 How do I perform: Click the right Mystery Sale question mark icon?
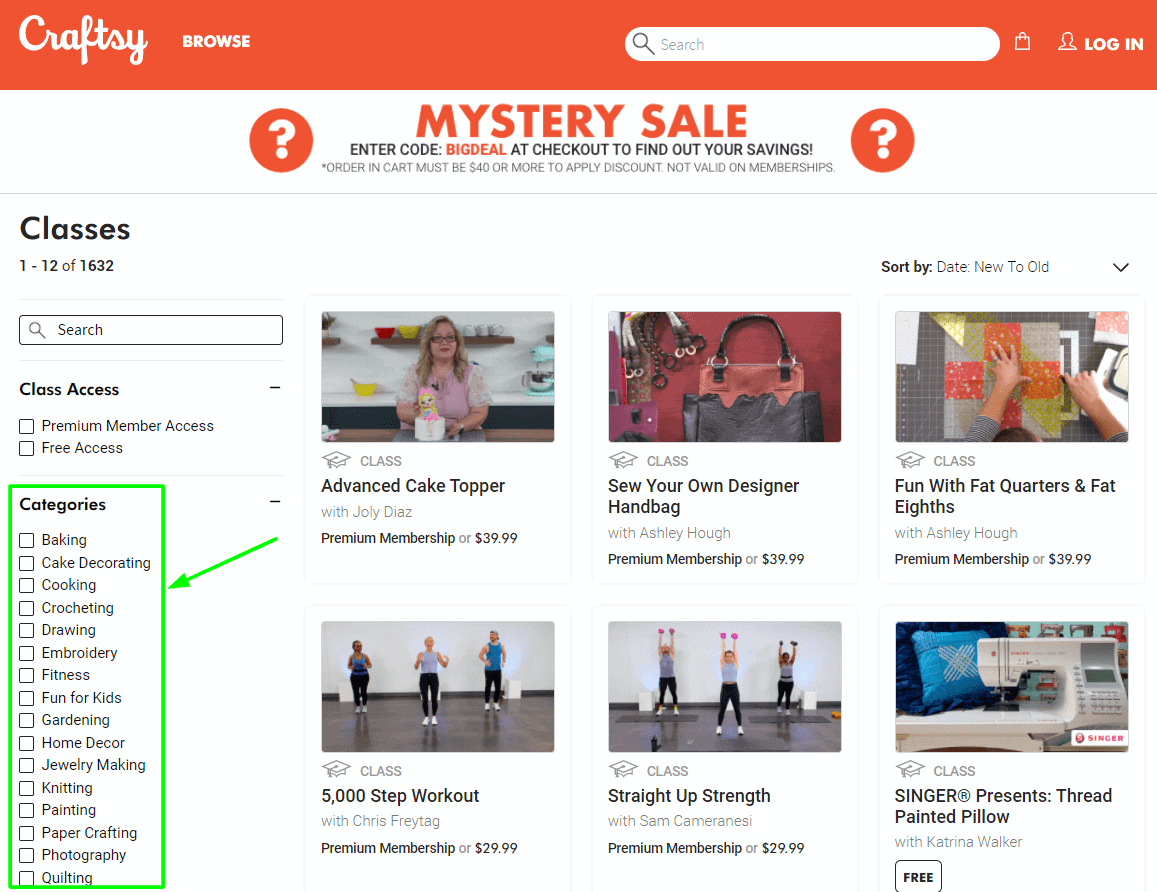pos(882,140)
